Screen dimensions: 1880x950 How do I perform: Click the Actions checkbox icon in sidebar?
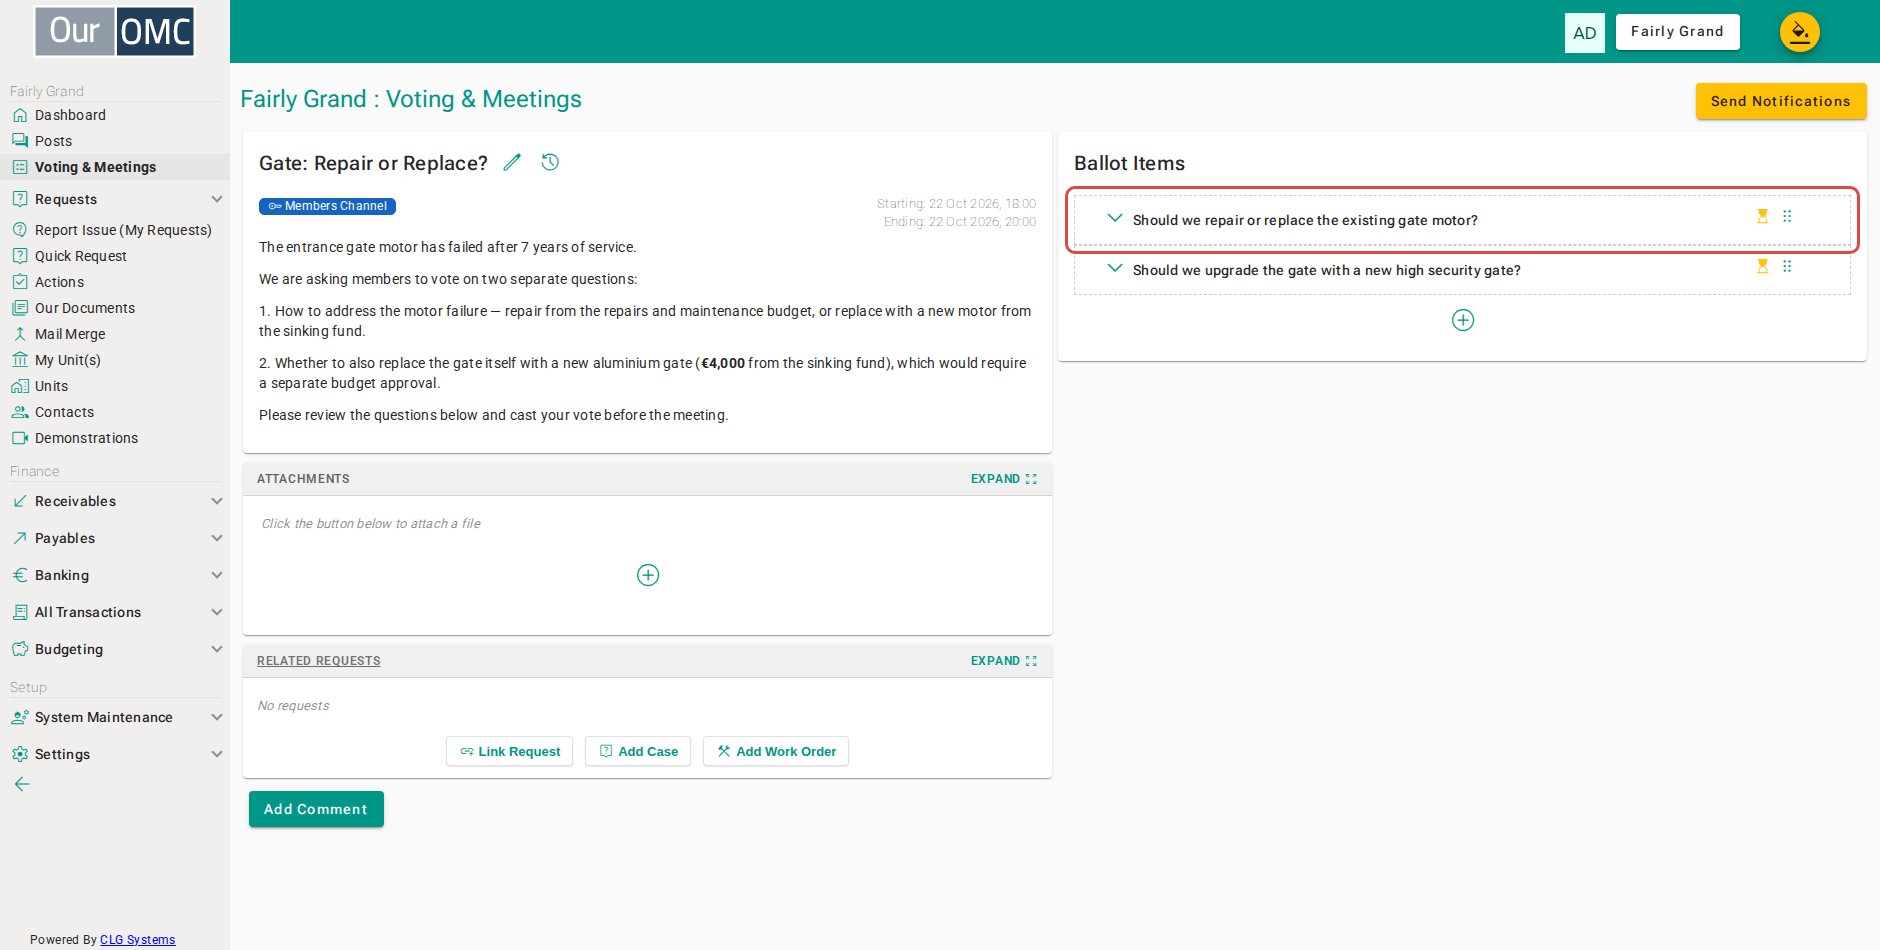pos(20,282)
